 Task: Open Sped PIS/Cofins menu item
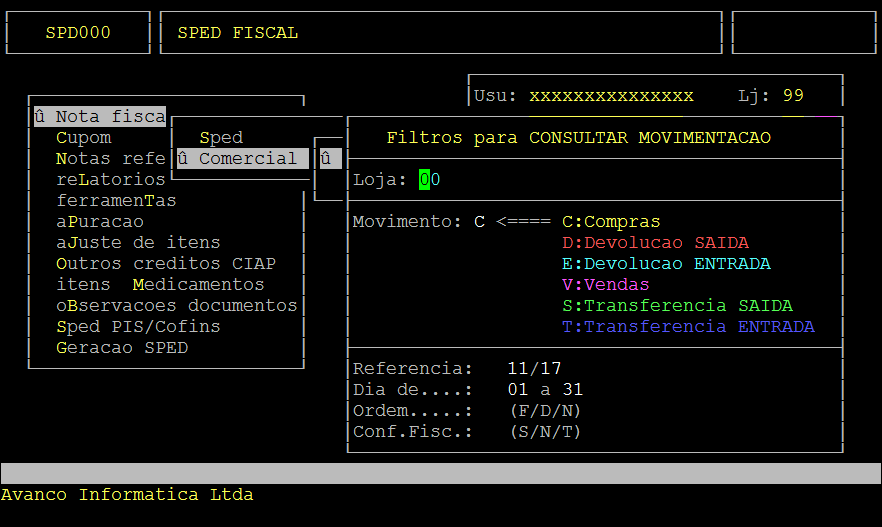pyautogui.click(x=138, y=327)
